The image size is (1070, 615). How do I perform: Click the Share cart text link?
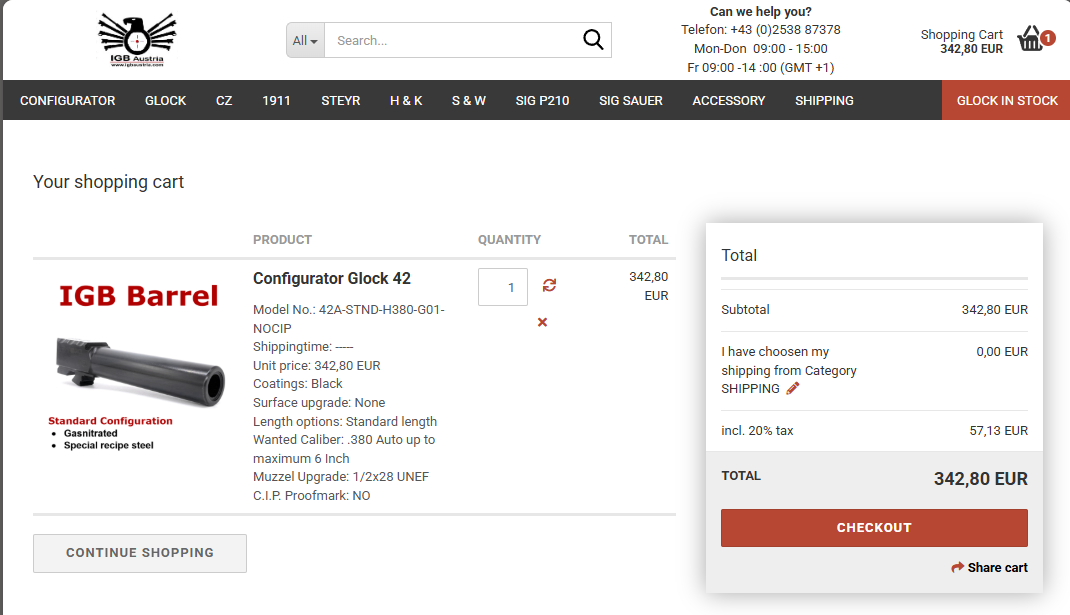coord(998,567)
